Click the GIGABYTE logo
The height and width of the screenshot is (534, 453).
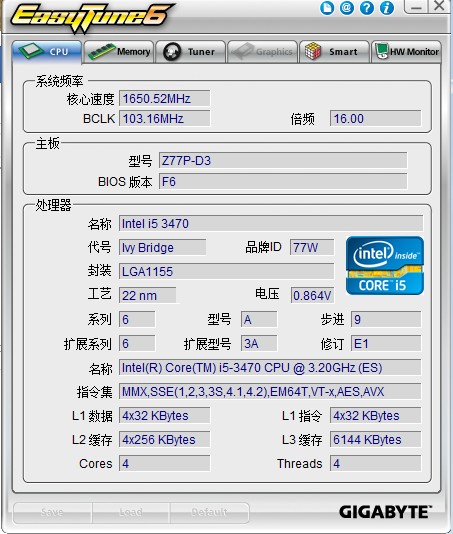pyautogui.click(x=385, y=512)
